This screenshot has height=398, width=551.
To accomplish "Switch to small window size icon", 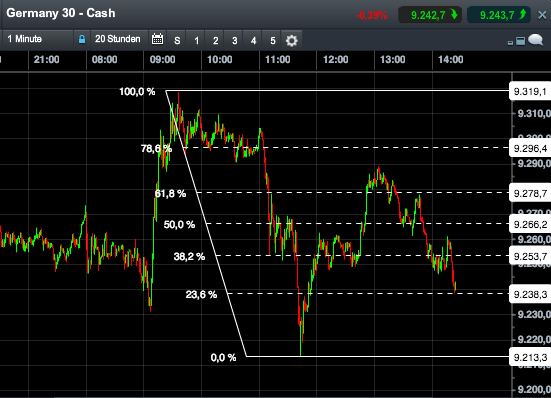I will click(x=511, y=43).
